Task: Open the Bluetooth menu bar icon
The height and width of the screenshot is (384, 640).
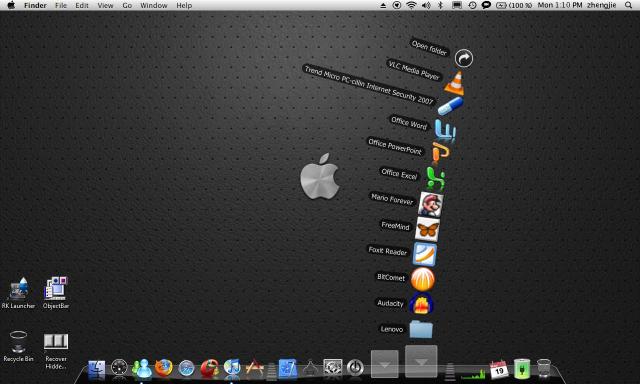Action: [x=440, y=5]
